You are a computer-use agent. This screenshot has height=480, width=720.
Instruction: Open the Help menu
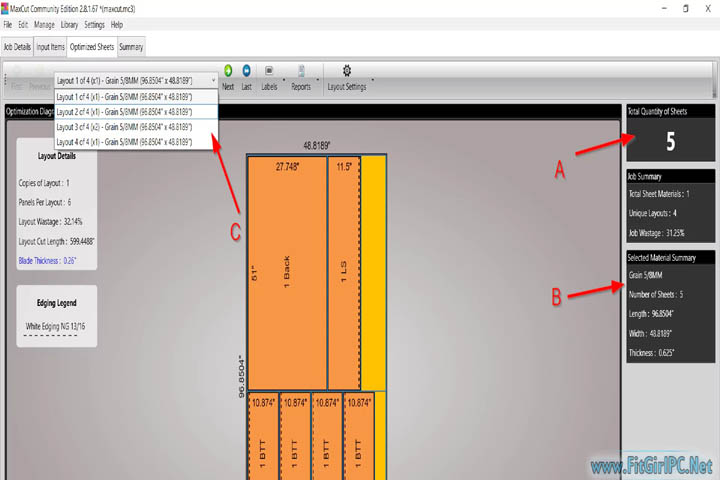[x=117, y=25]
